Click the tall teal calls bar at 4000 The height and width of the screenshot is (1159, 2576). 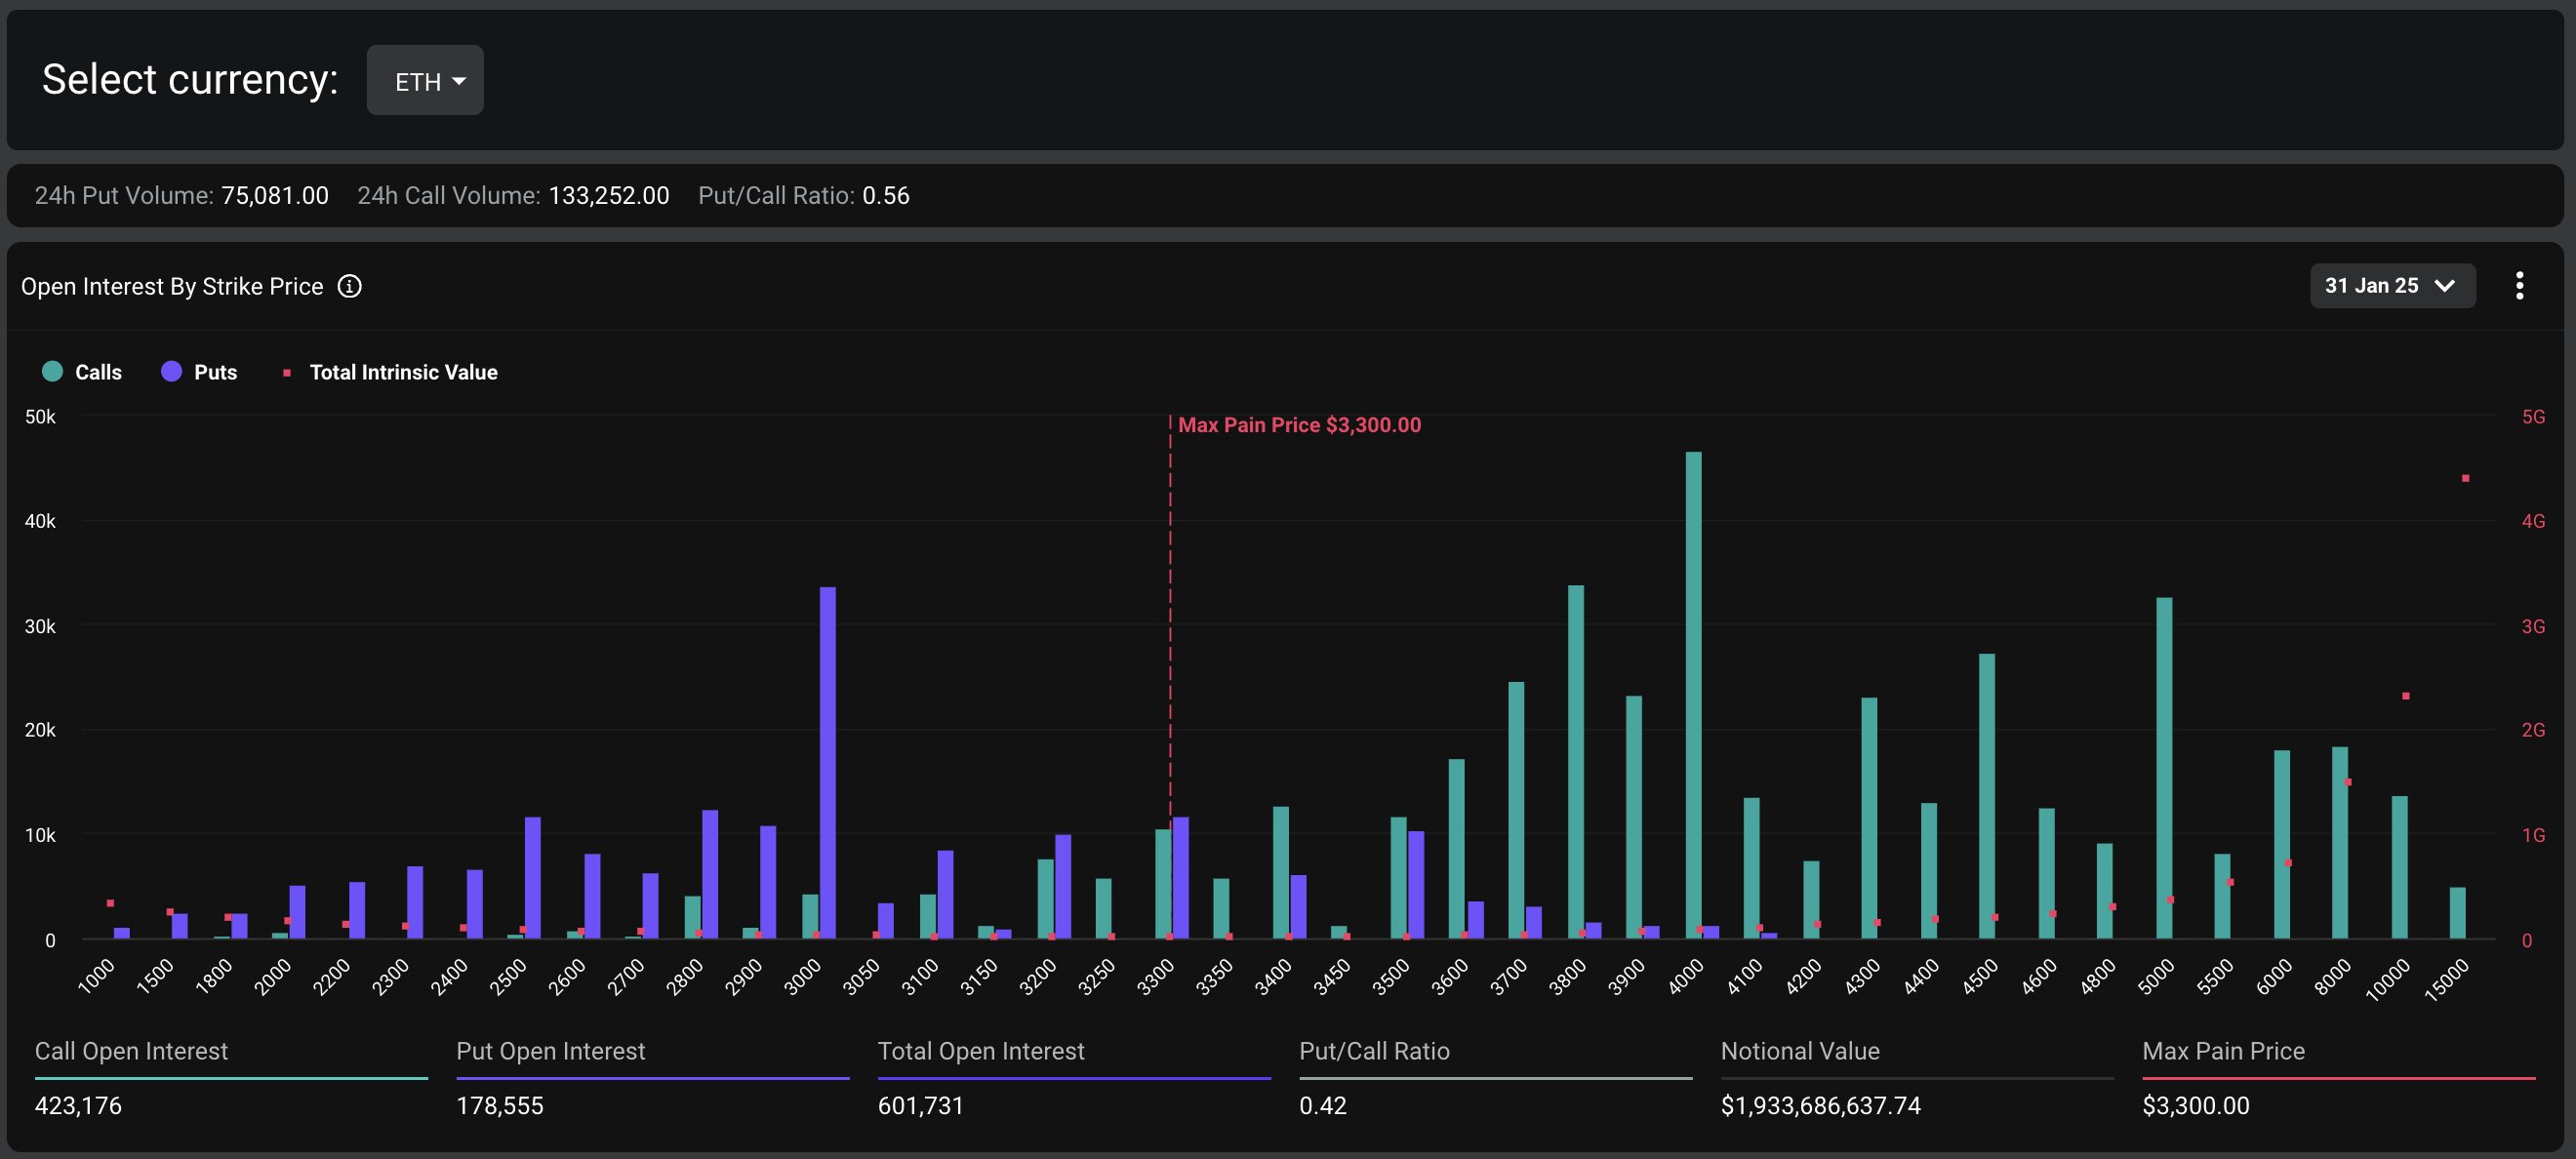click(x=1693, y=700)
